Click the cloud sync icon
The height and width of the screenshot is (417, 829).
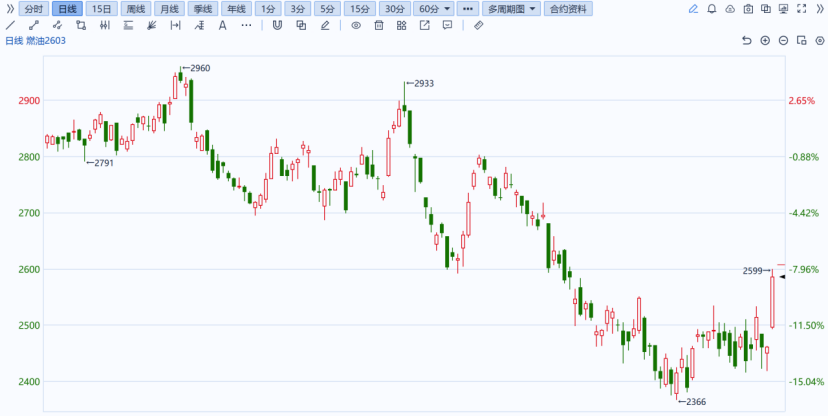click(730, 8)
